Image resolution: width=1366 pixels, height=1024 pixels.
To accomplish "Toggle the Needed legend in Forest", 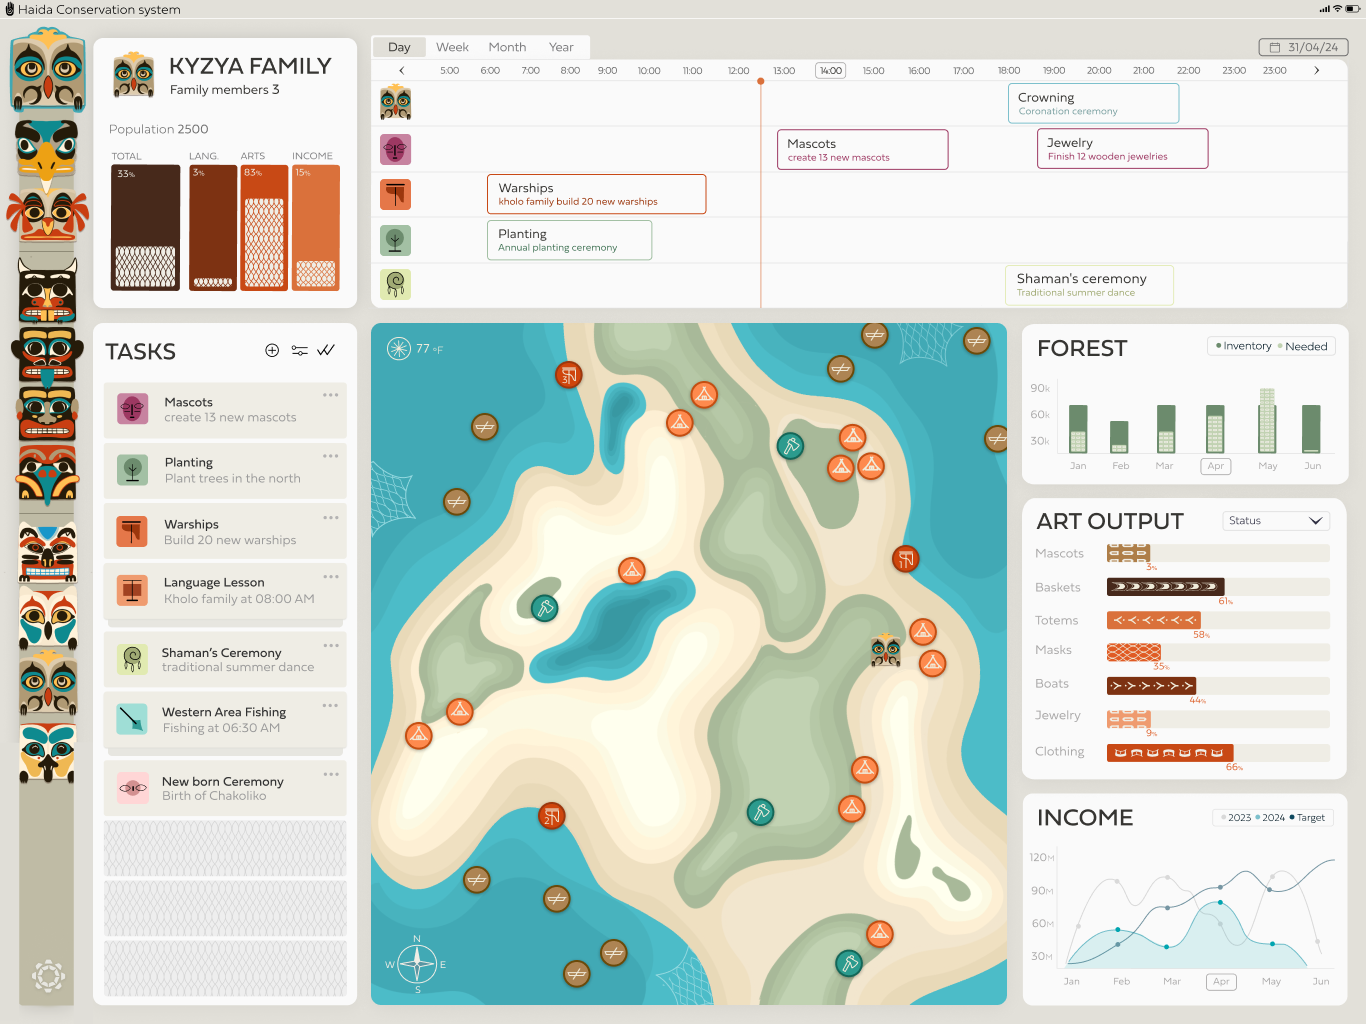I will click(x=1305, y=346).
